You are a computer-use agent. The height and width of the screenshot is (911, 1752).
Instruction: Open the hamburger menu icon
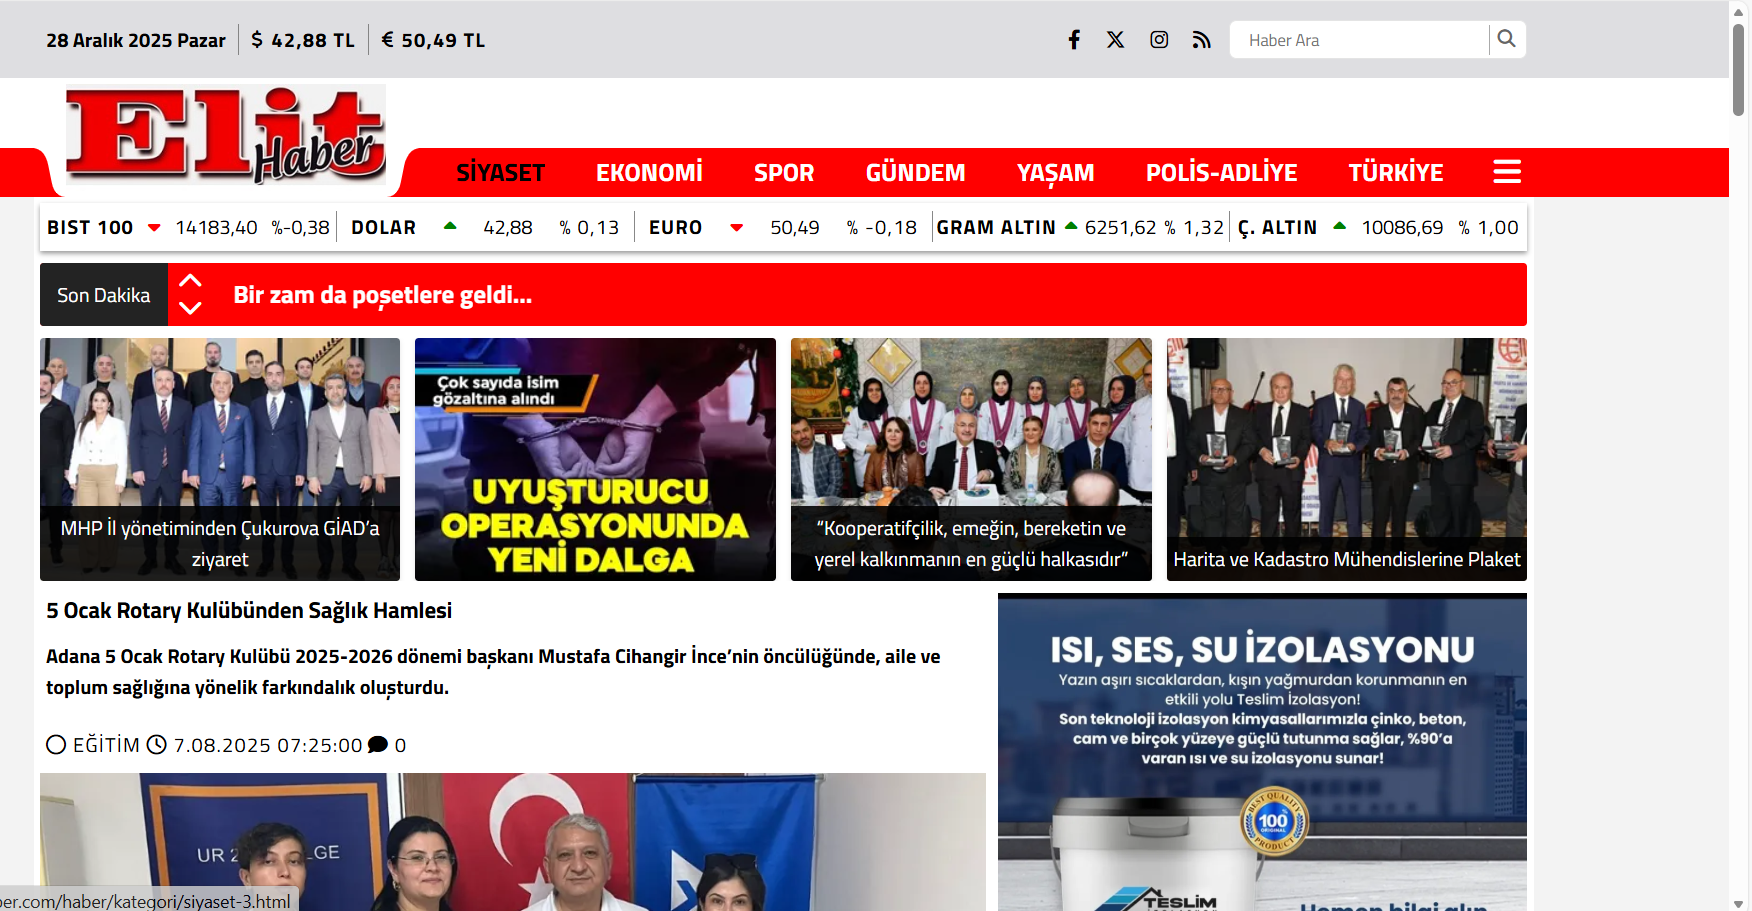1506,172
